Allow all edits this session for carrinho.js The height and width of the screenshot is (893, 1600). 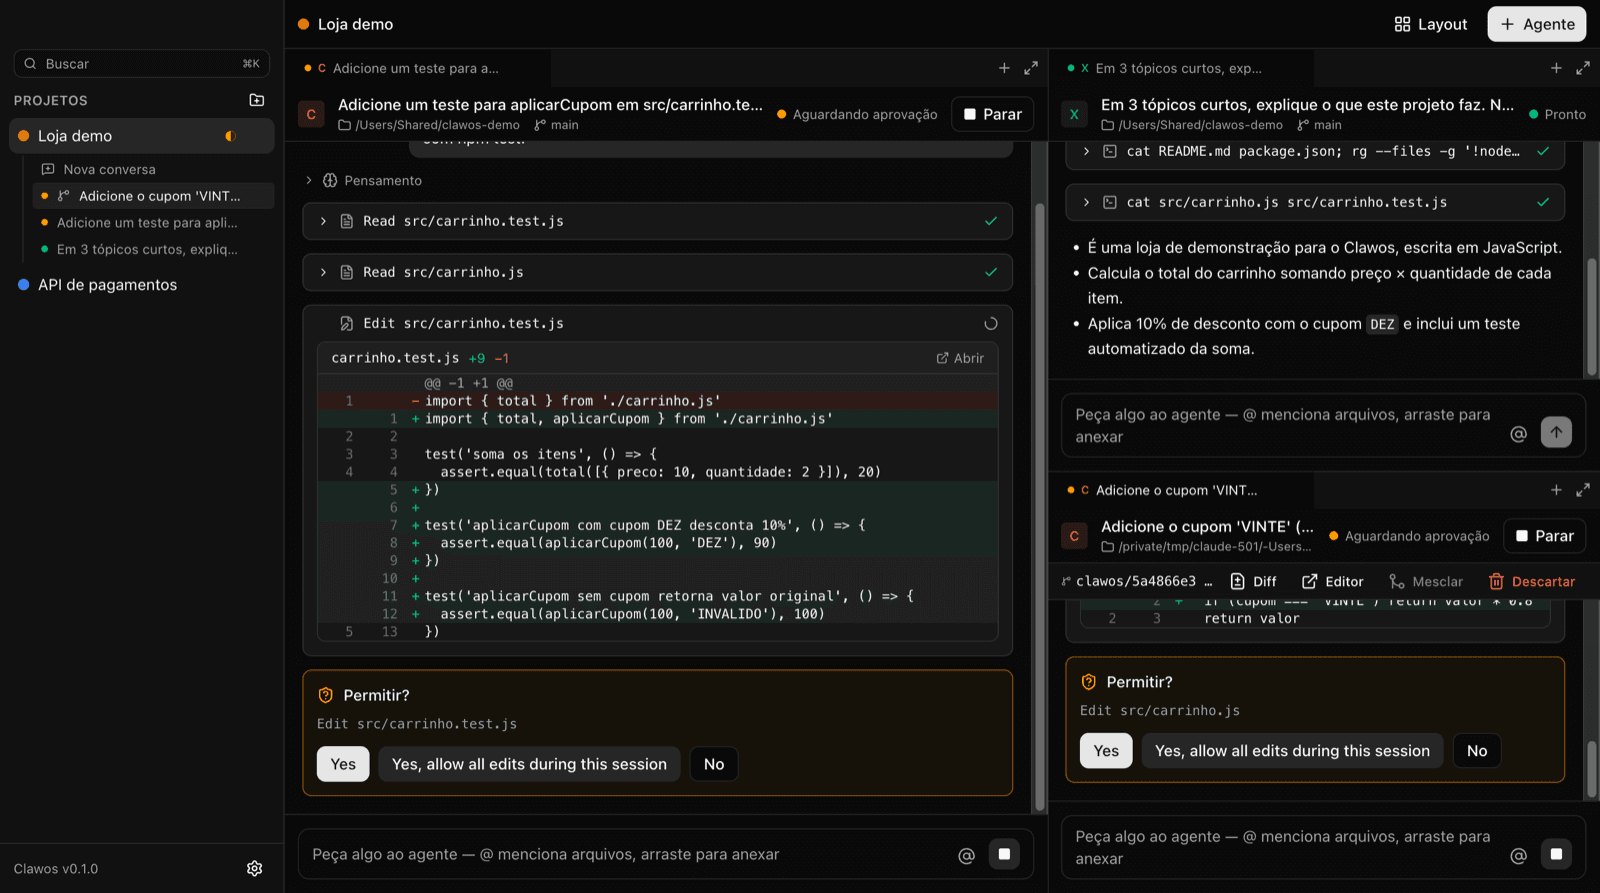tap(1292, 751)
